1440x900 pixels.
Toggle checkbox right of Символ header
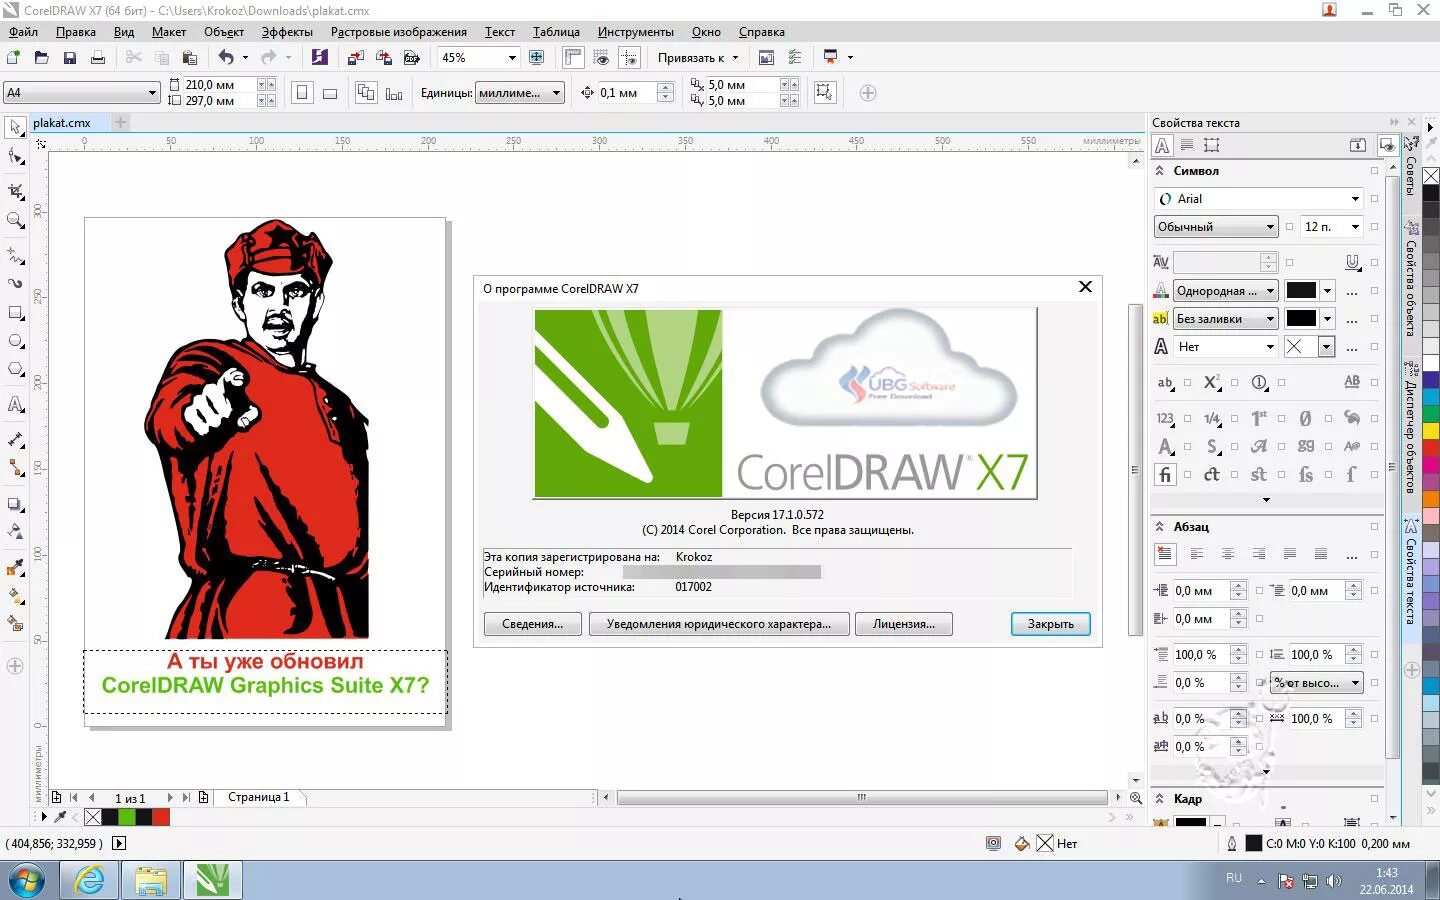click(1374, 171)
